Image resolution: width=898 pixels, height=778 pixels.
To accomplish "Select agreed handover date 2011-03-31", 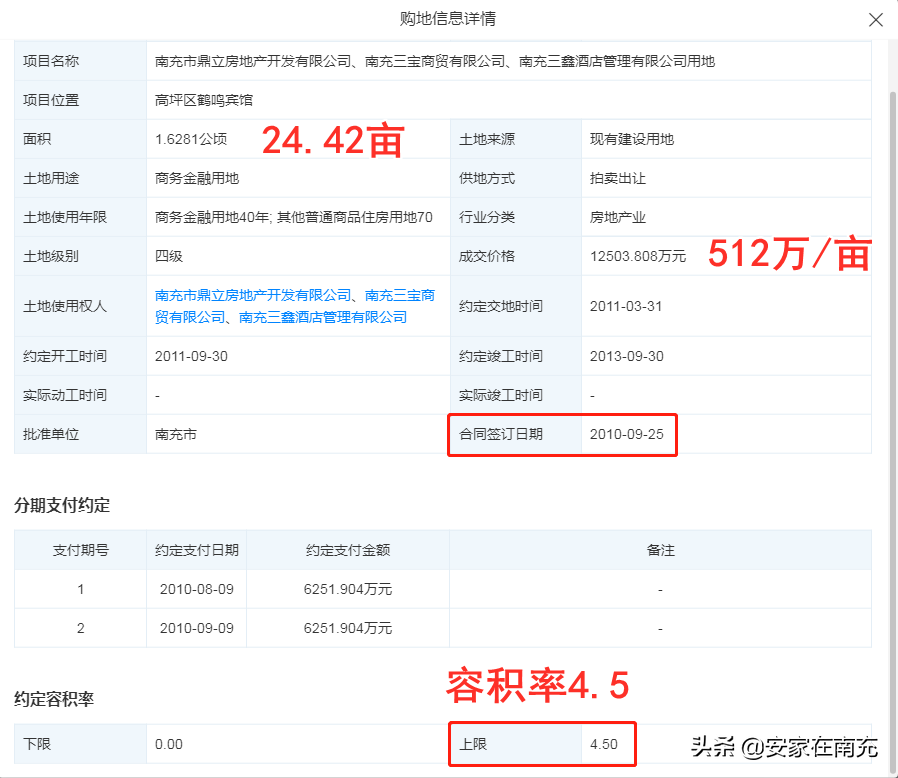I will pos(626,306).
